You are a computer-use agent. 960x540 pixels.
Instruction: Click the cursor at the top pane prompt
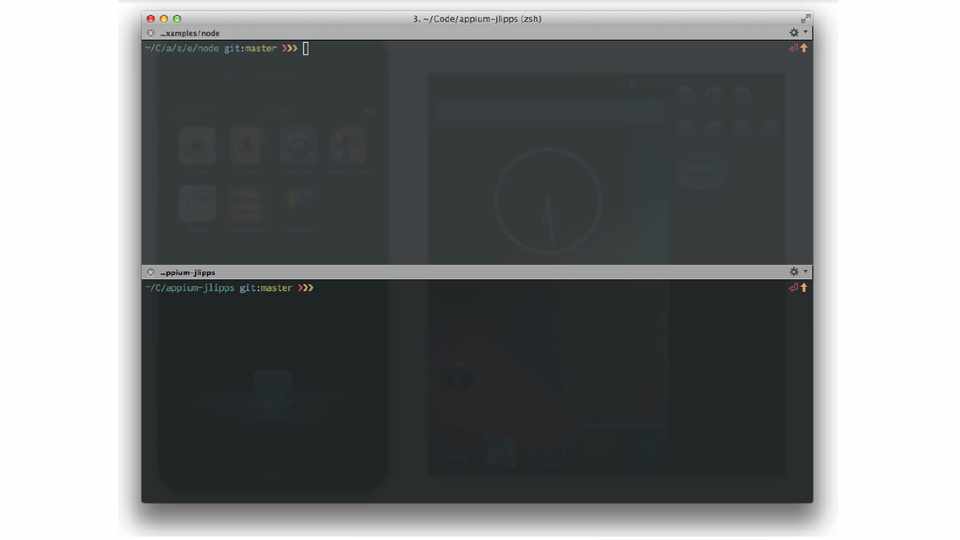[306, 48]
